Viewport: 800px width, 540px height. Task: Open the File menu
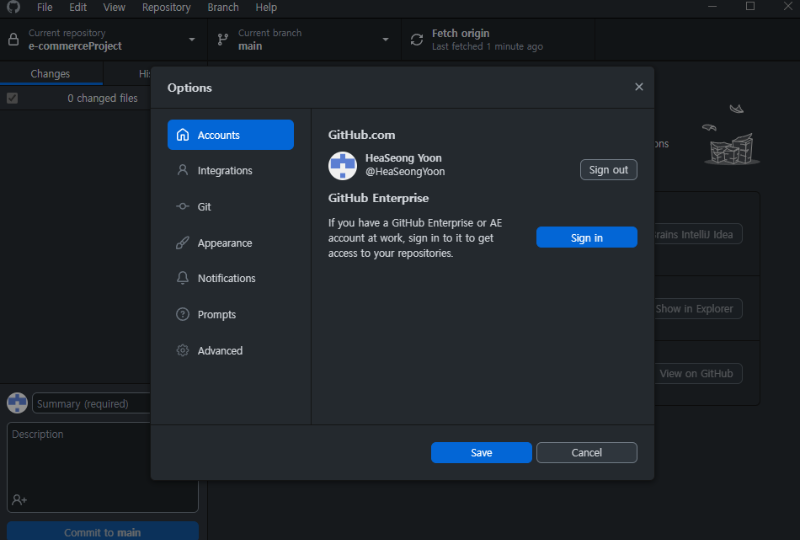tap(44, 7)
